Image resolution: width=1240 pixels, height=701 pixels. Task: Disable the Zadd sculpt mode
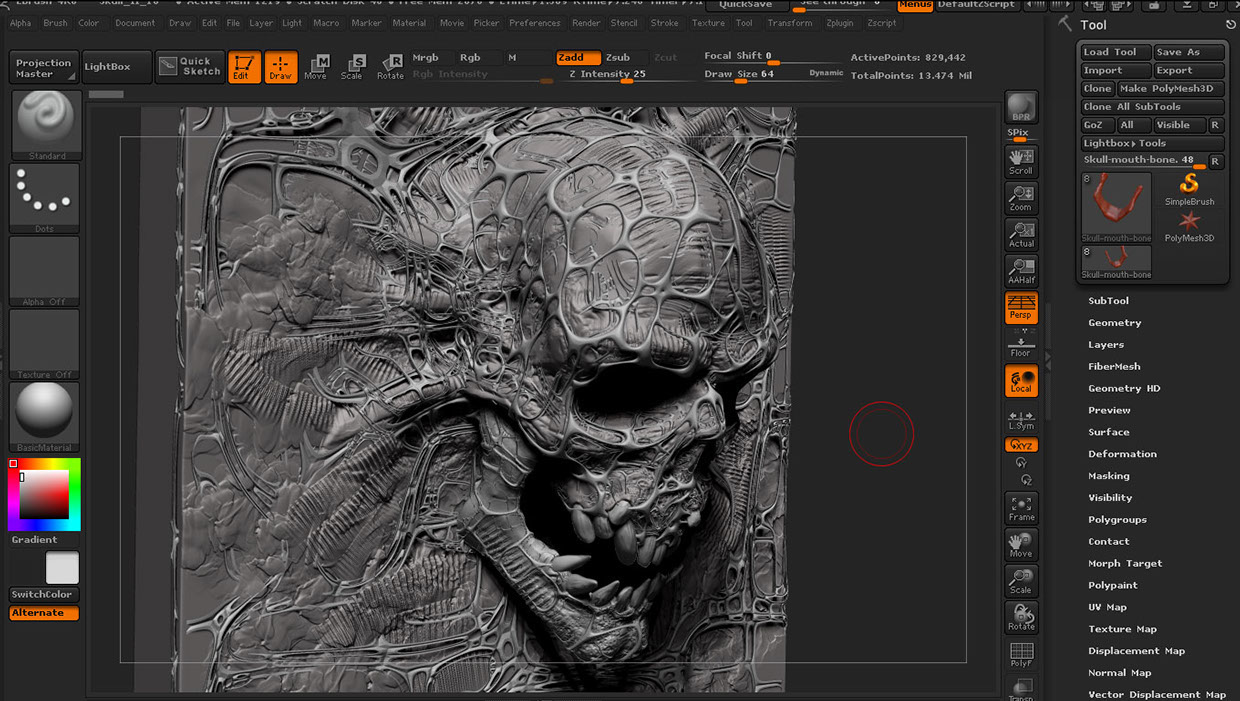578,58
